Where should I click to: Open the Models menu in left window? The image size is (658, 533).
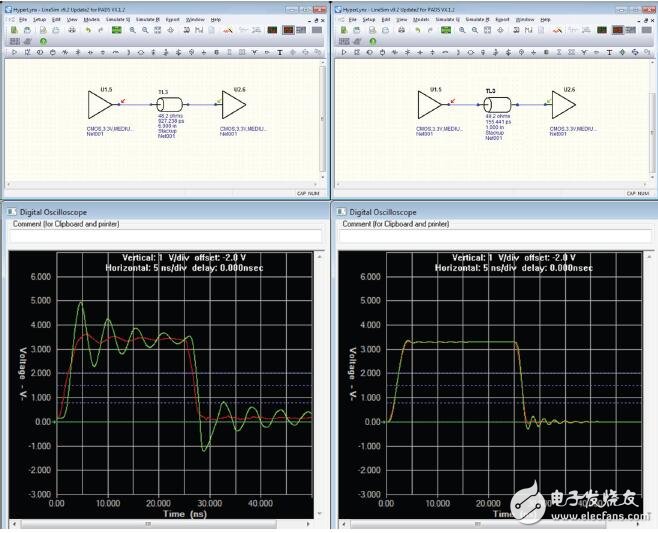pos(92,19)
